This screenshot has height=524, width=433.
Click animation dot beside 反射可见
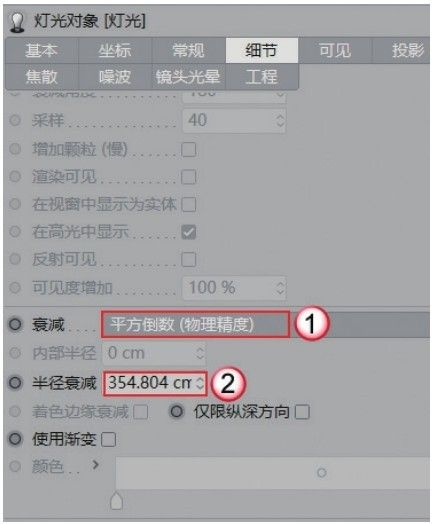[x=15, y=259]
